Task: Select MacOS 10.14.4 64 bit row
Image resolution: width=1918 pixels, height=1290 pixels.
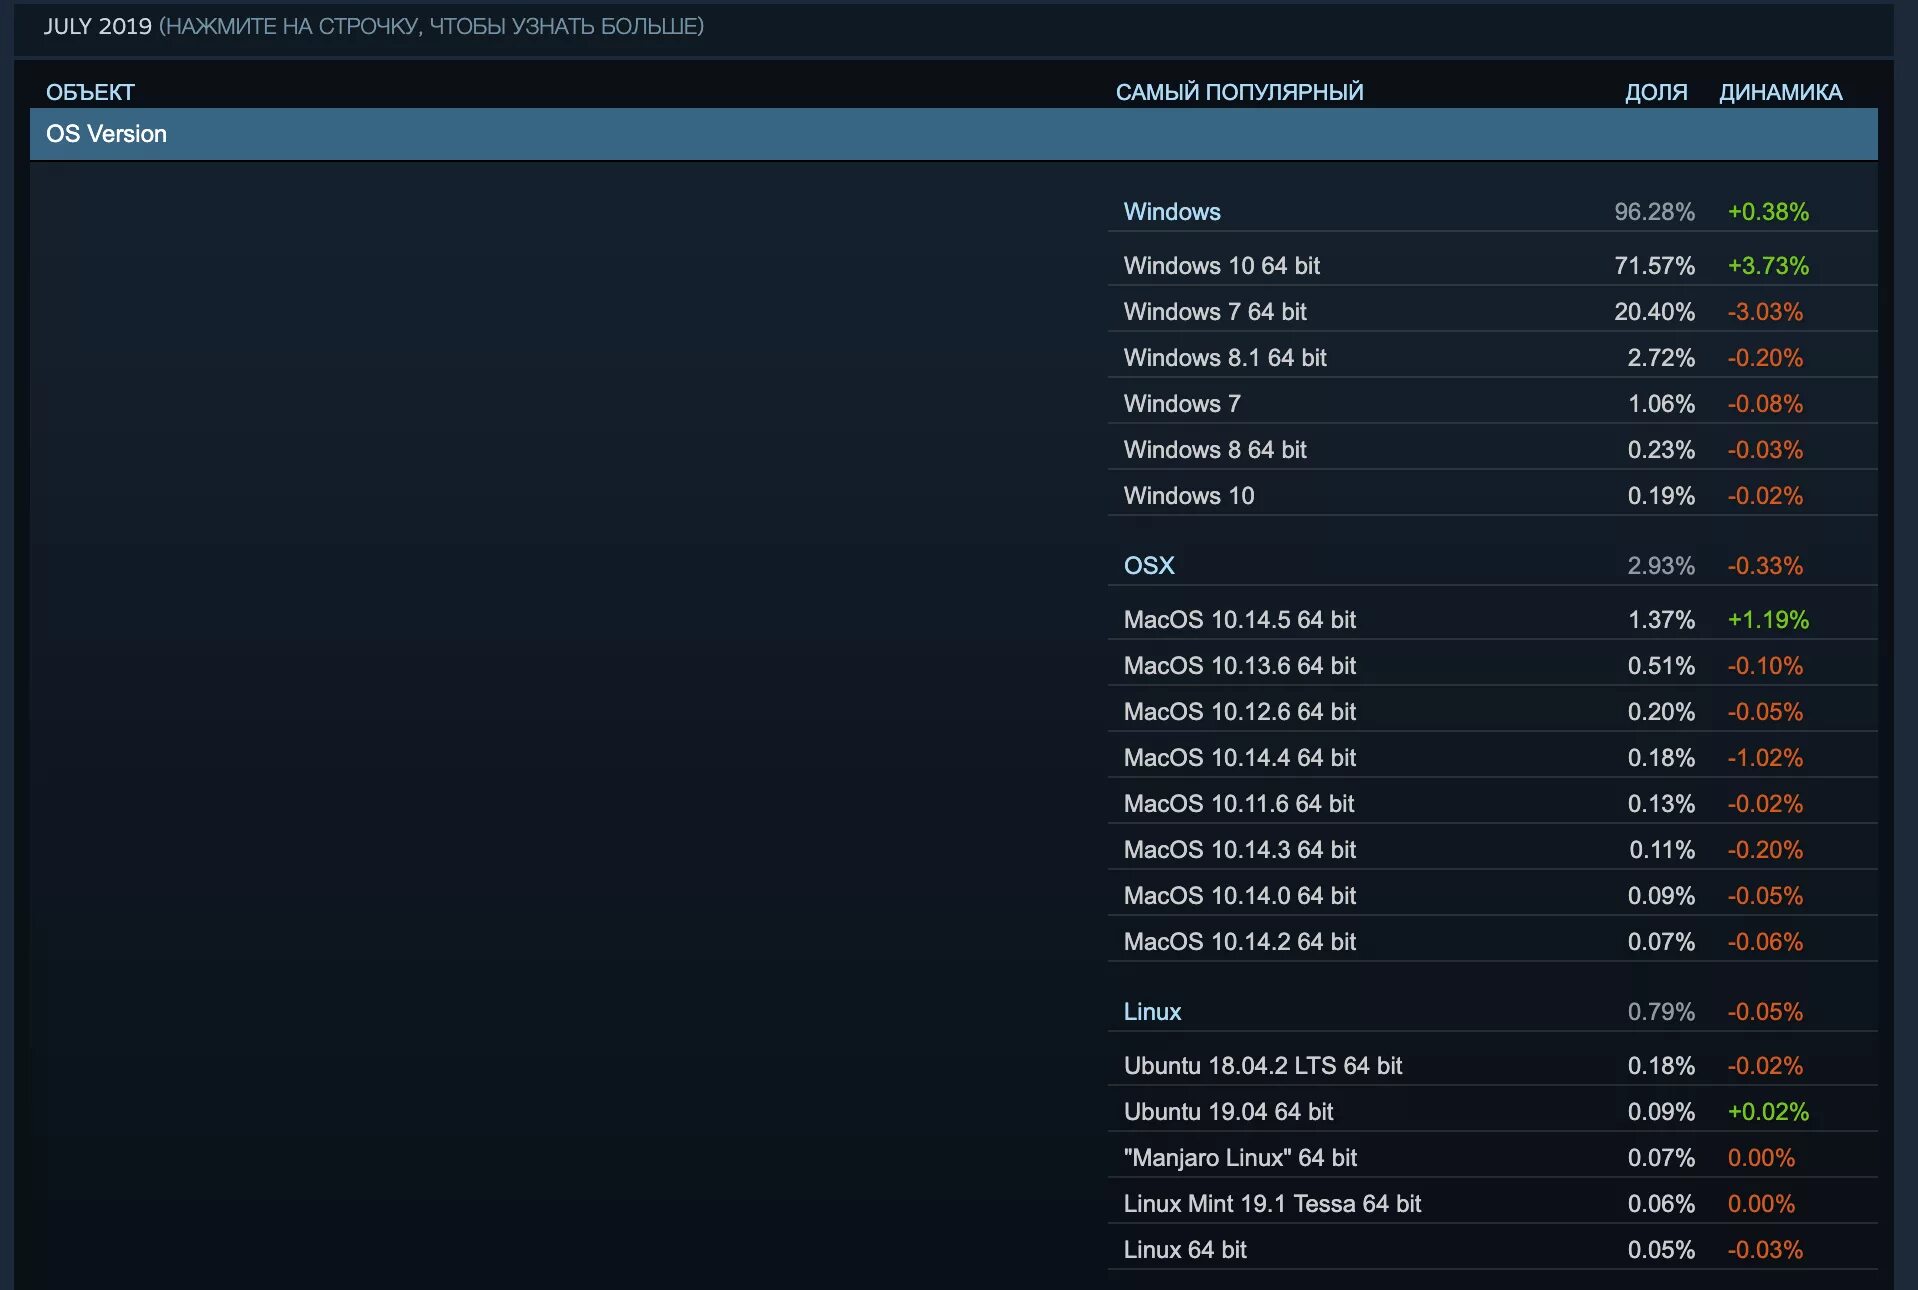Action: click(1492, 758)
